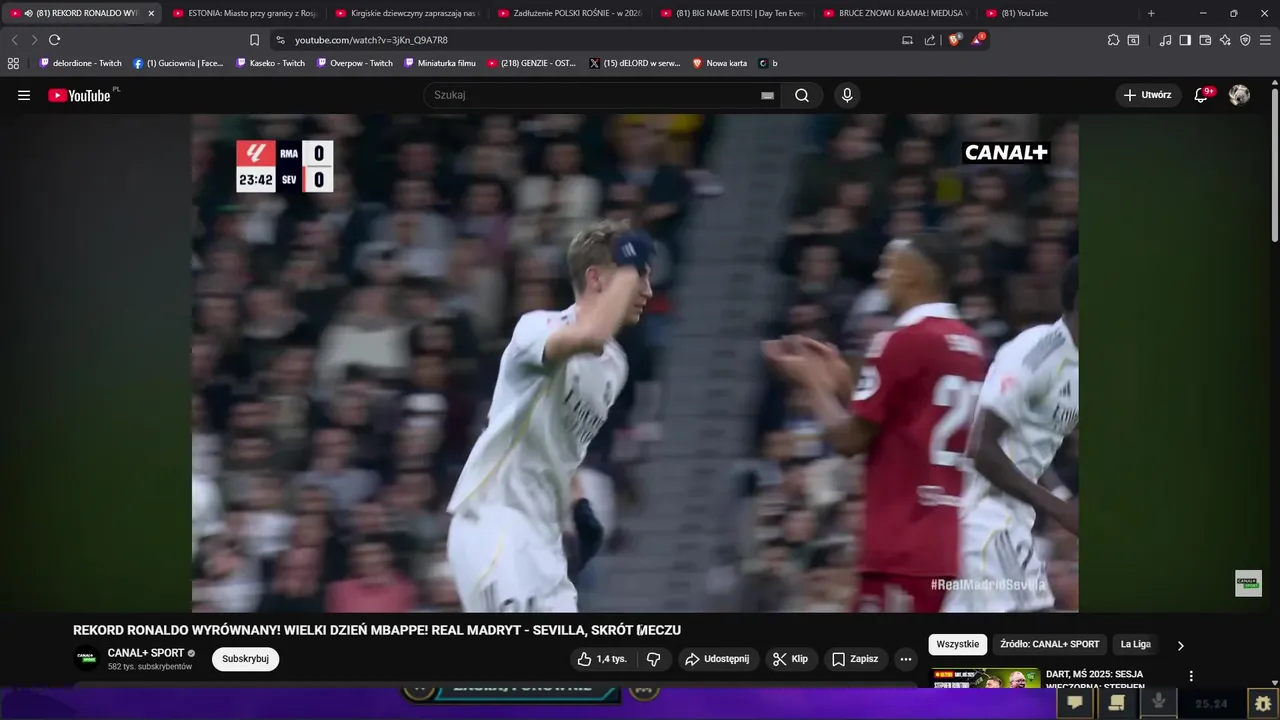Start voice search with the microphone
The image size is (1280, 720).
click(x=847, y=95)
